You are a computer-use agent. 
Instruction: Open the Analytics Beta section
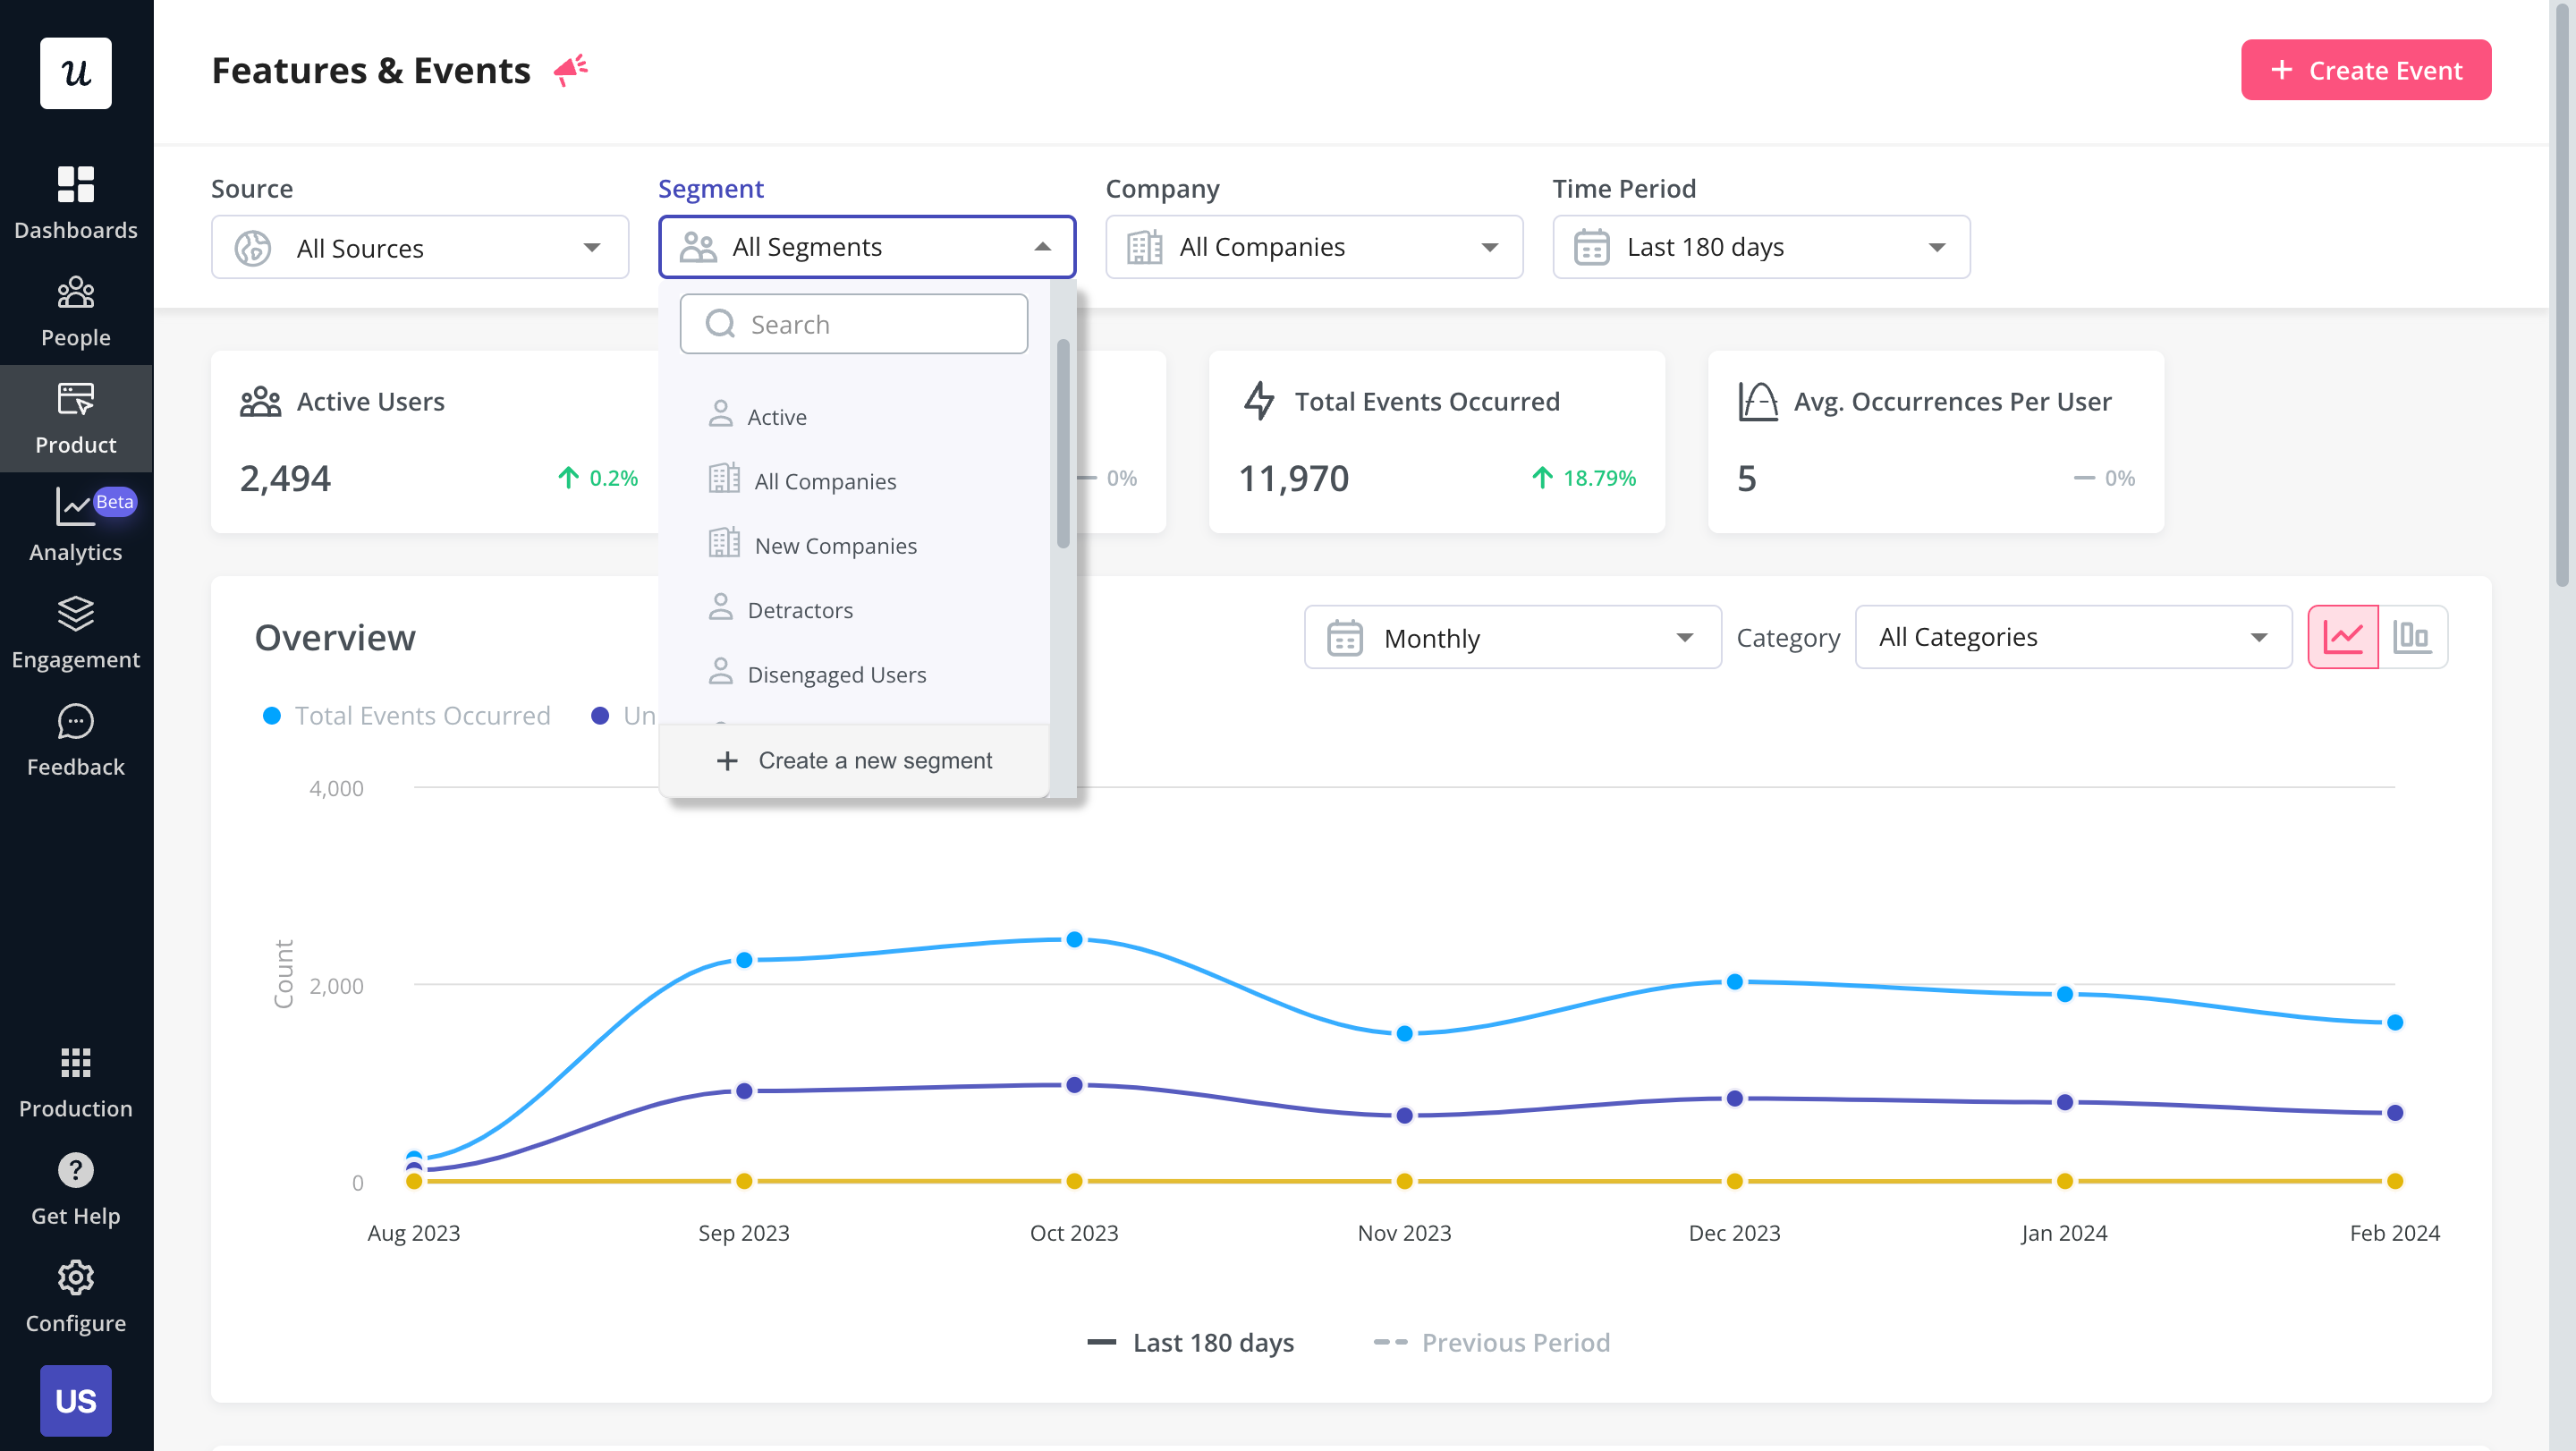tap(76, 525)
